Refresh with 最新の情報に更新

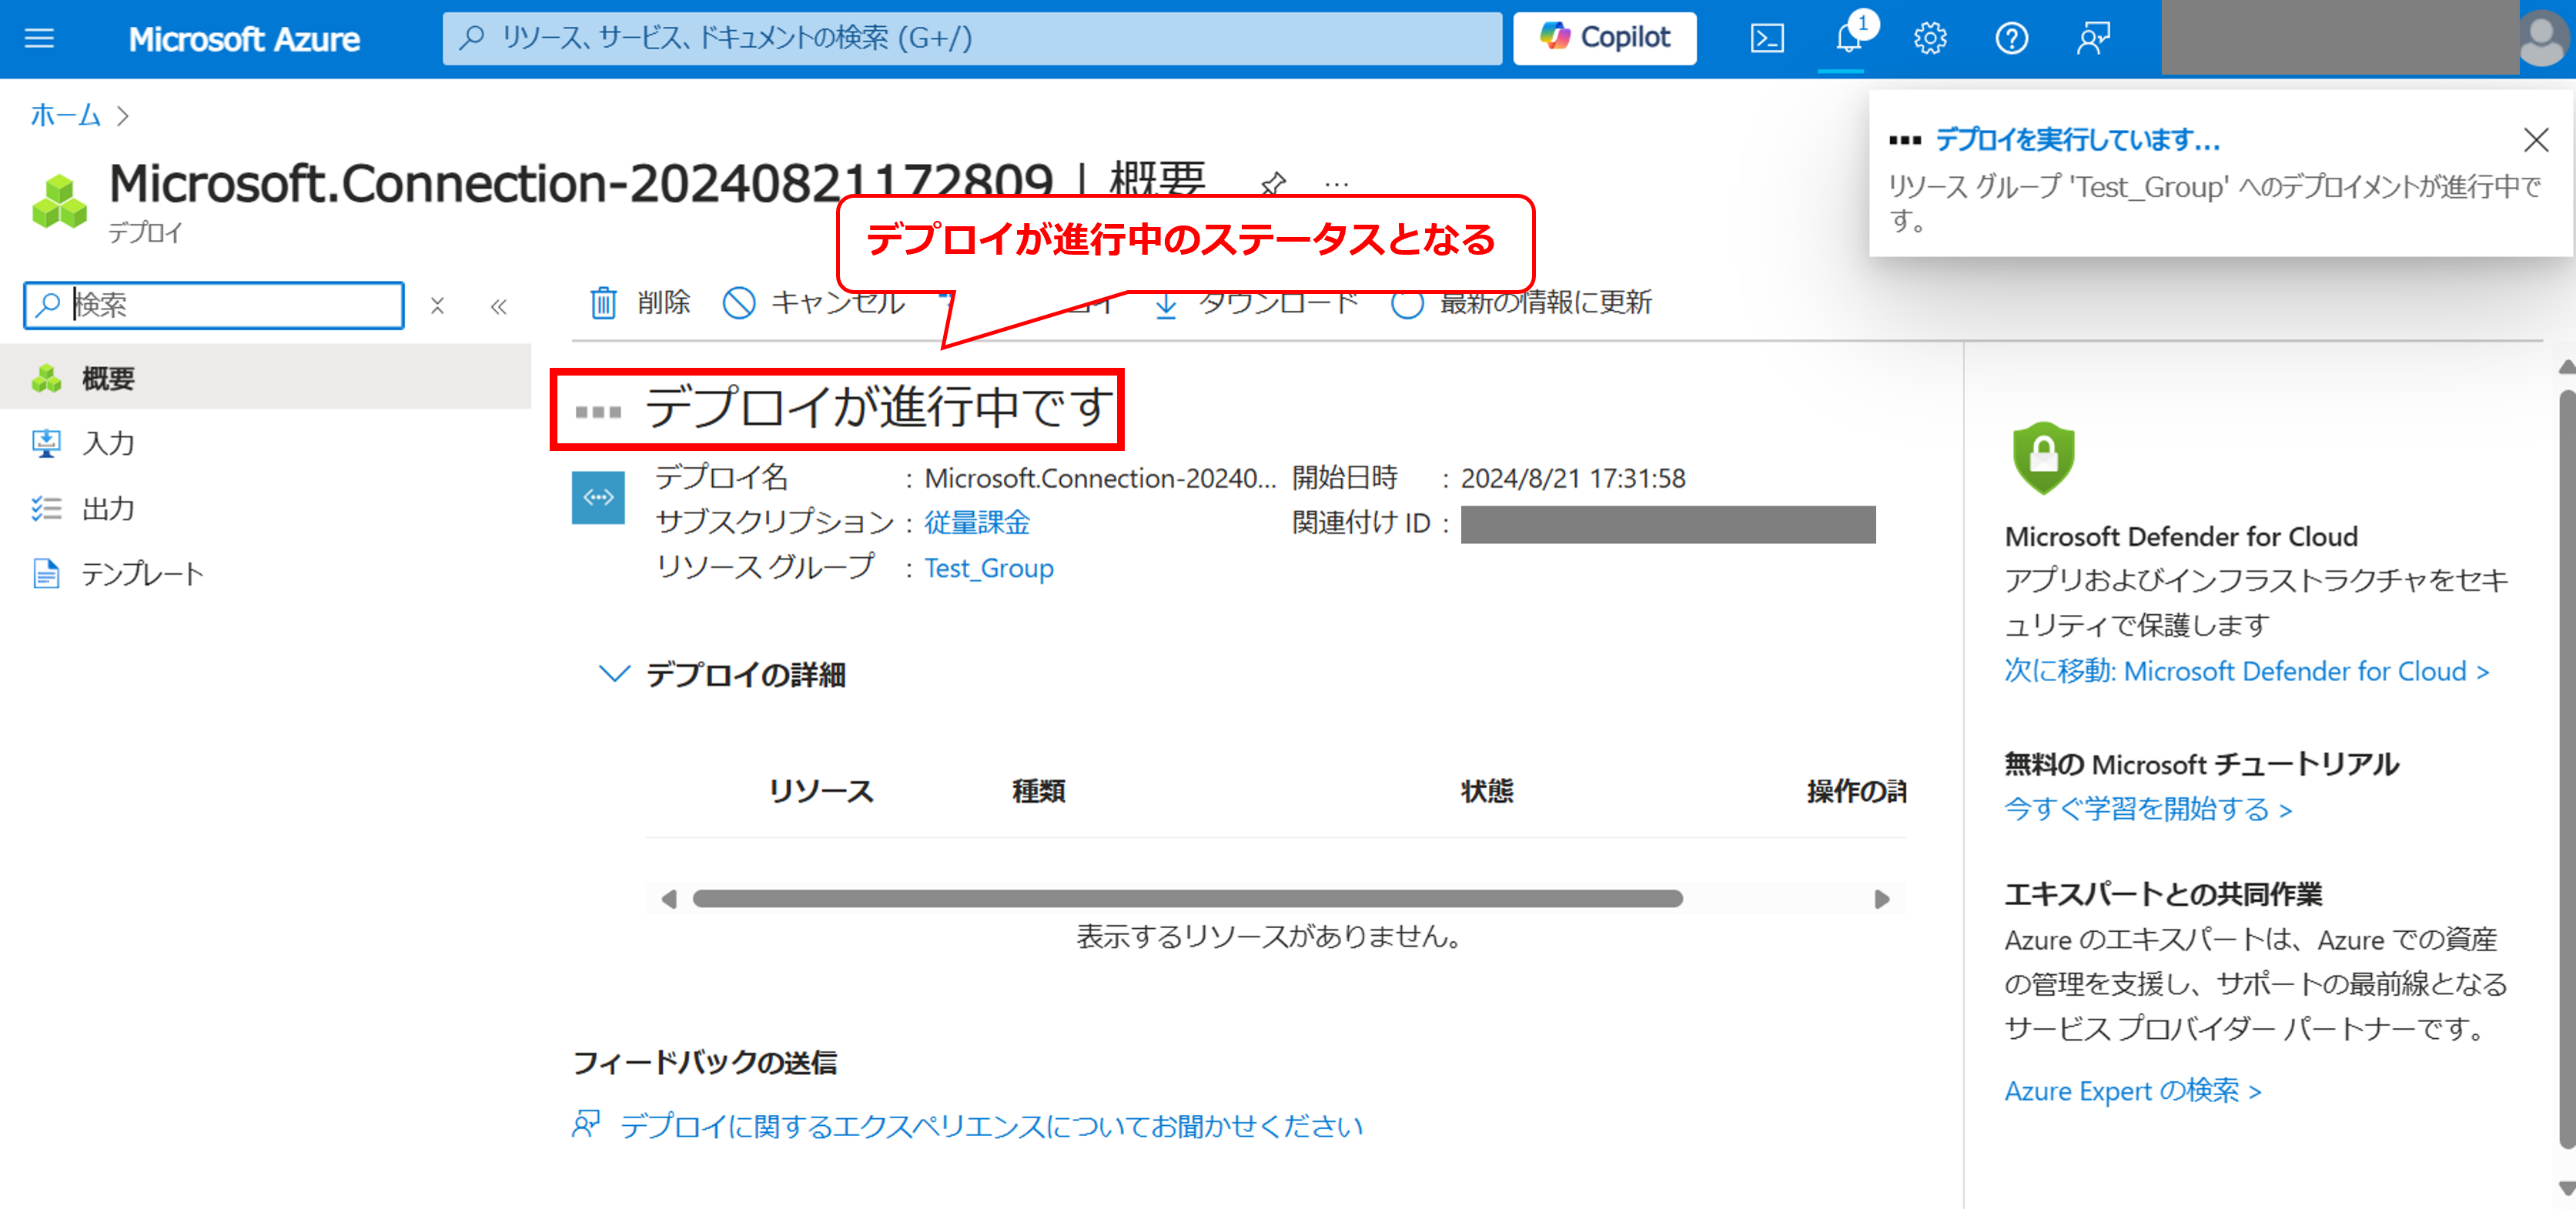tap(1521, 302)
